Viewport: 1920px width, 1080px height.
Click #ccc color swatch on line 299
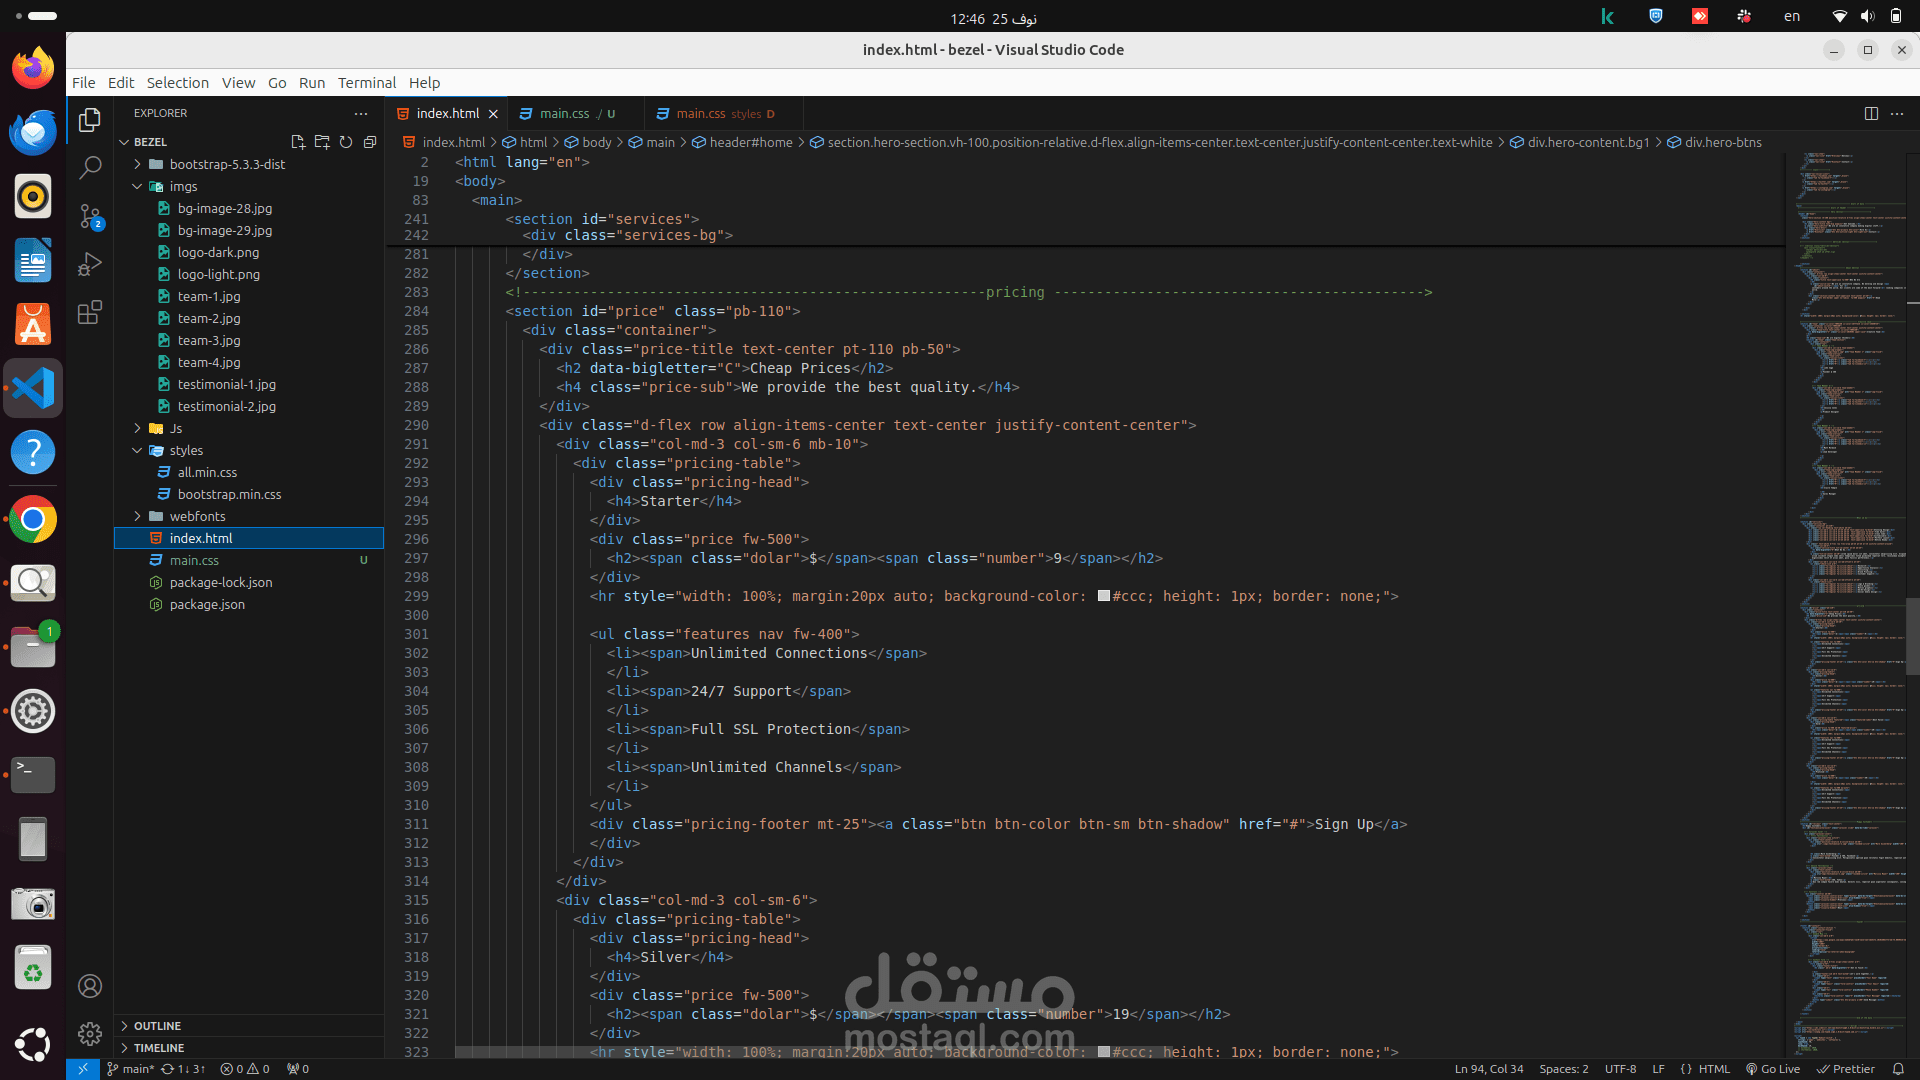[x=1104, y=596]
